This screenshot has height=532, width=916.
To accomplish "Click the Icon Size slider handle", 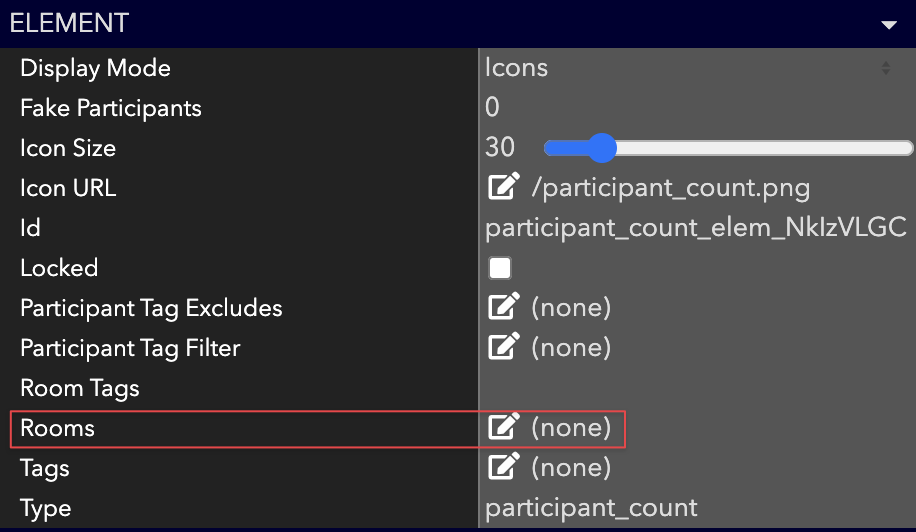I will (602, 148).
